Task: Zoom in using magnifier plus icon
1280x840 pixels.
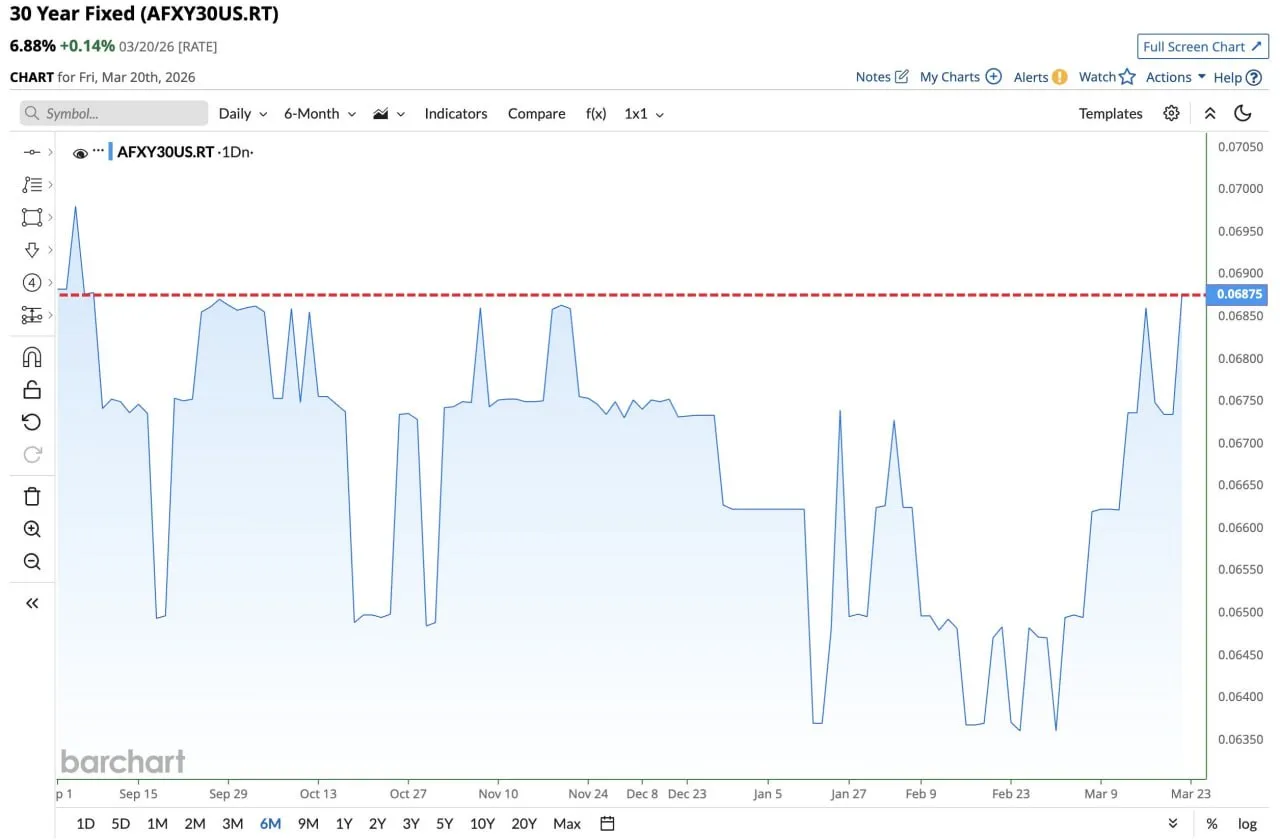Action: point(32,529)
